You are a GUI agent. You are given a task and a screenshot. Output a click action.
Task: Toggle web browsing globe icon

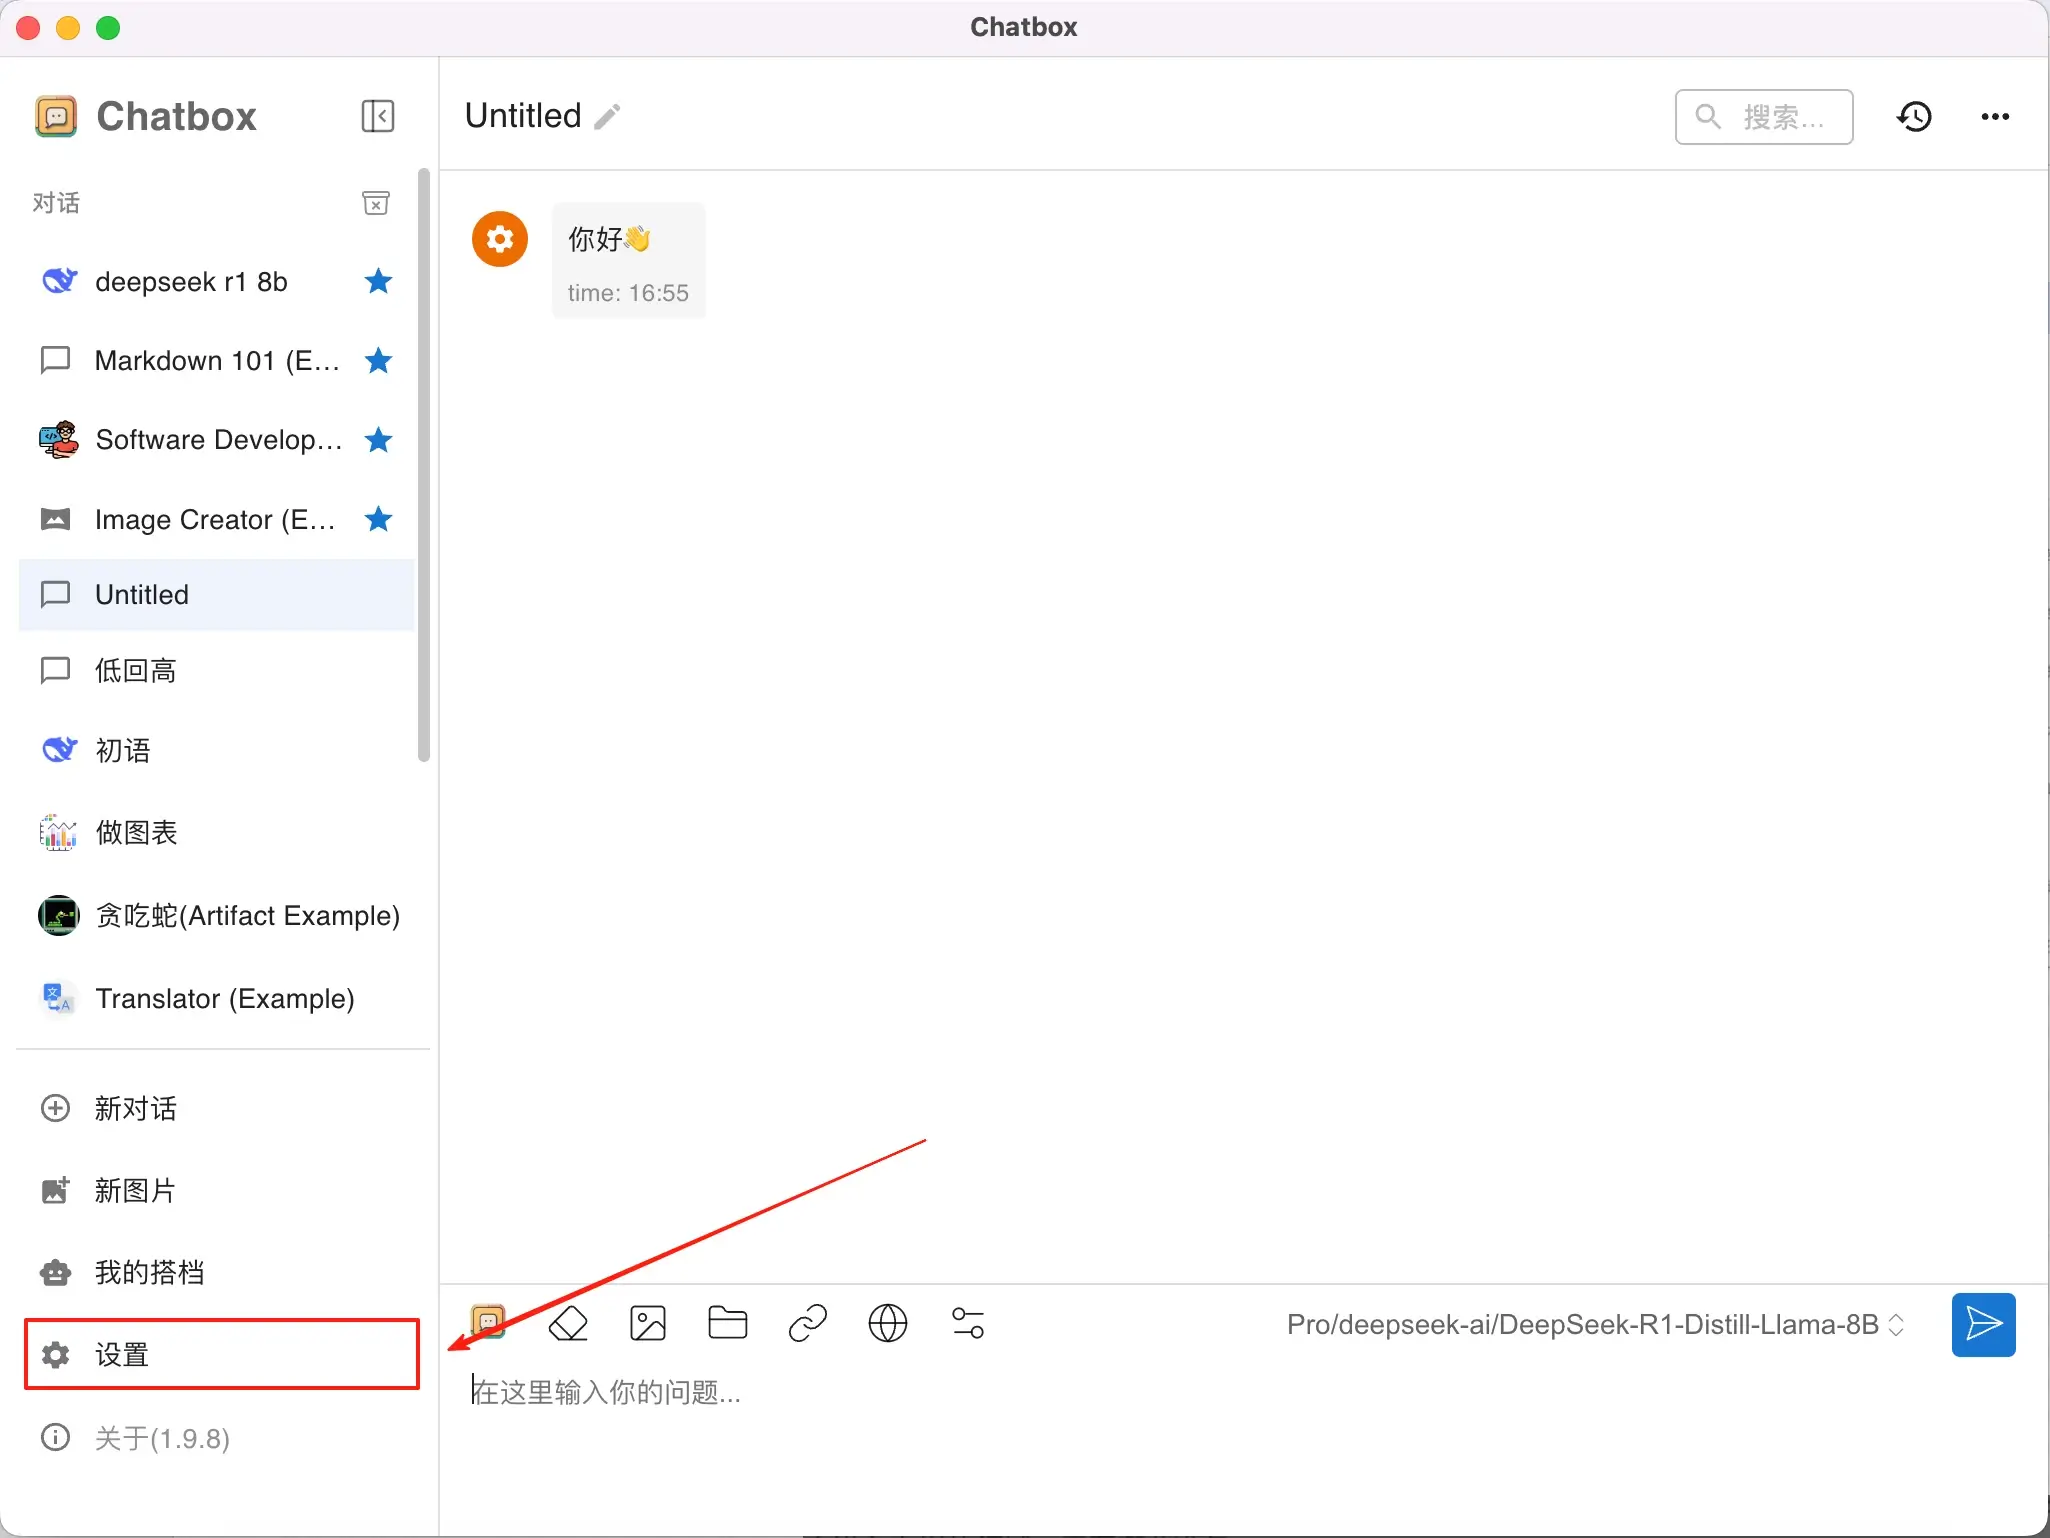(888, 1323)
